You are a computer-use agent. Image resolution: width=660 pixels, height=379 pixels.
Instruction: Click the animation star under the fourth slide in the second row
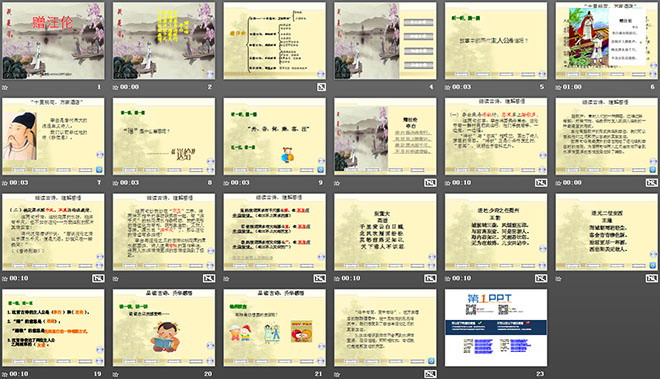(337, 183)
